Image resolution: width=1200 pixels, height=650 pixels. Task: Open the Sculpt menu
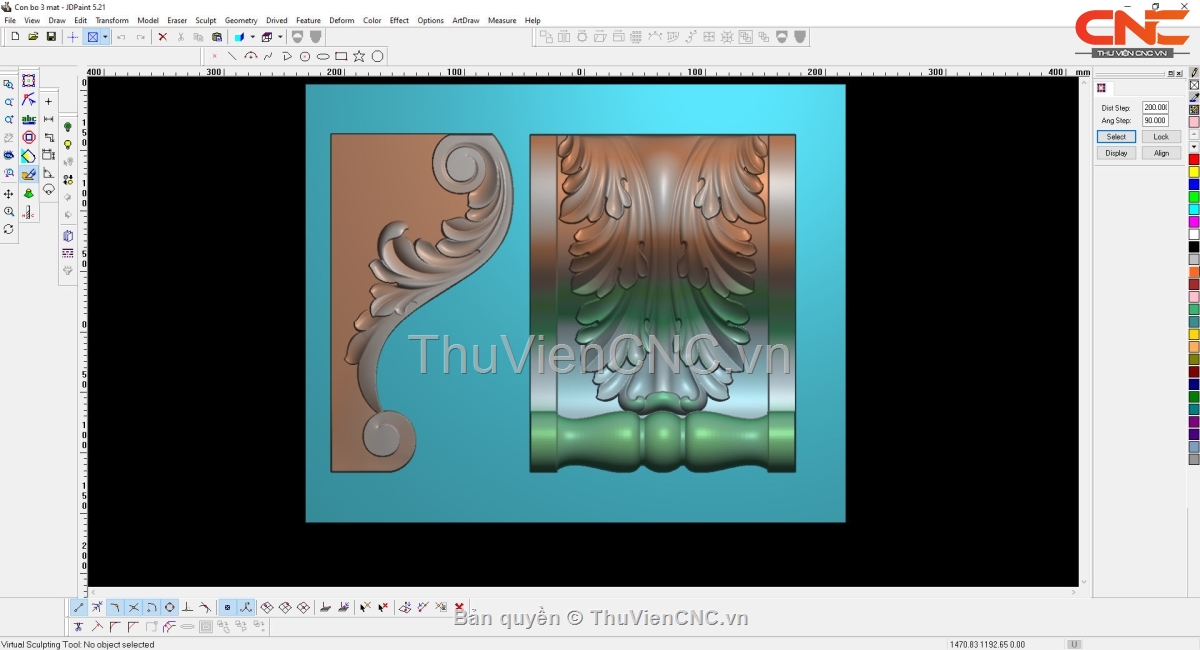[205, 20]
